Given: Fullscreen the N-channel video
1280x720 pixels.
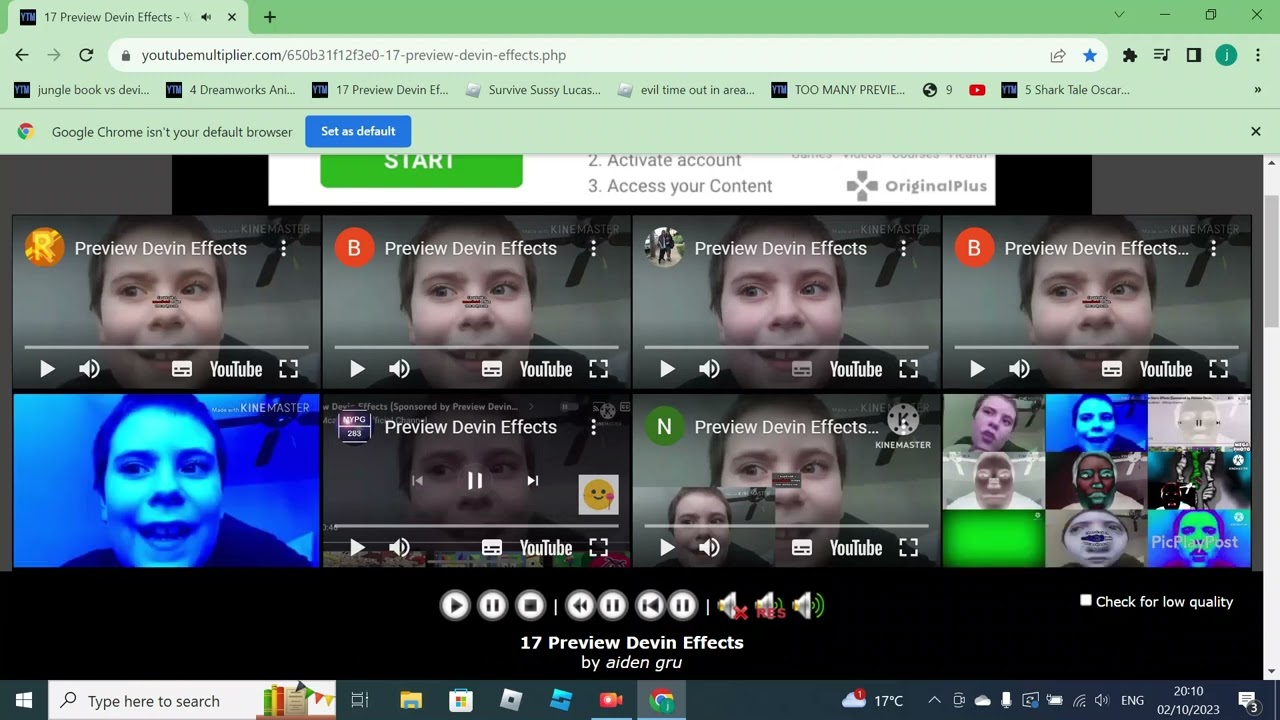Looking at the screenshot, I should pyautogui.click(x=908, y=548).
